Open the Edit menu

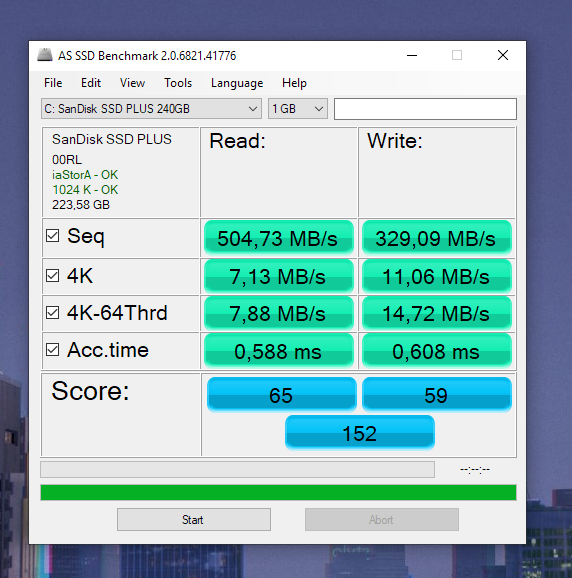coord(91,83)
